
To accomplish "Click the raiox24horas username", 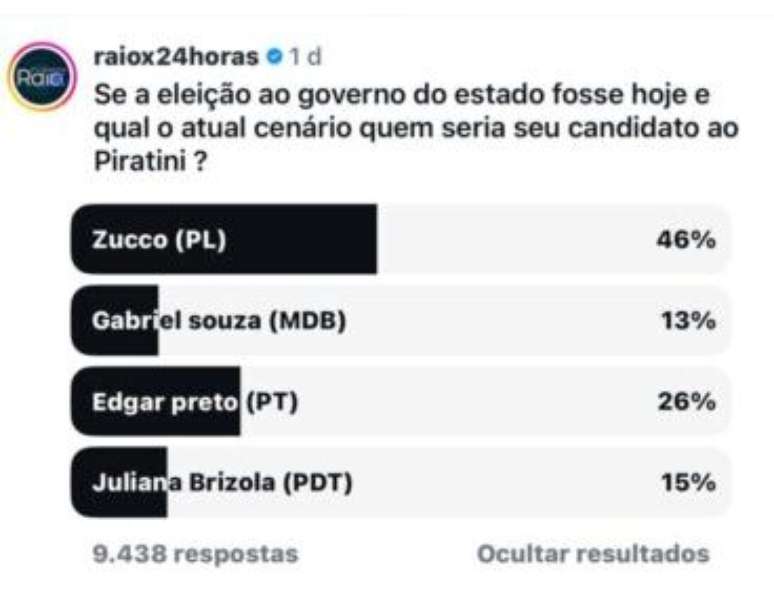I will [x=175, y=57].
